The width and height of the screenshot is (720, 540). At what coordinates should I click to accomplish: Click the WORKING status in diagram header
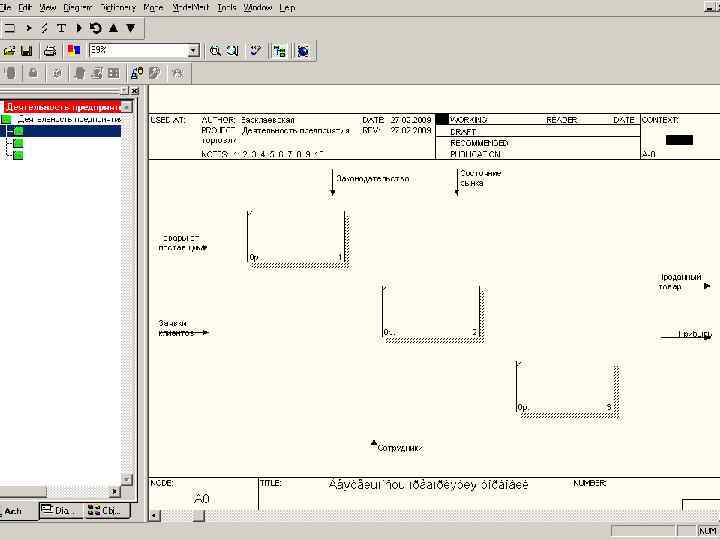[468, 120]
